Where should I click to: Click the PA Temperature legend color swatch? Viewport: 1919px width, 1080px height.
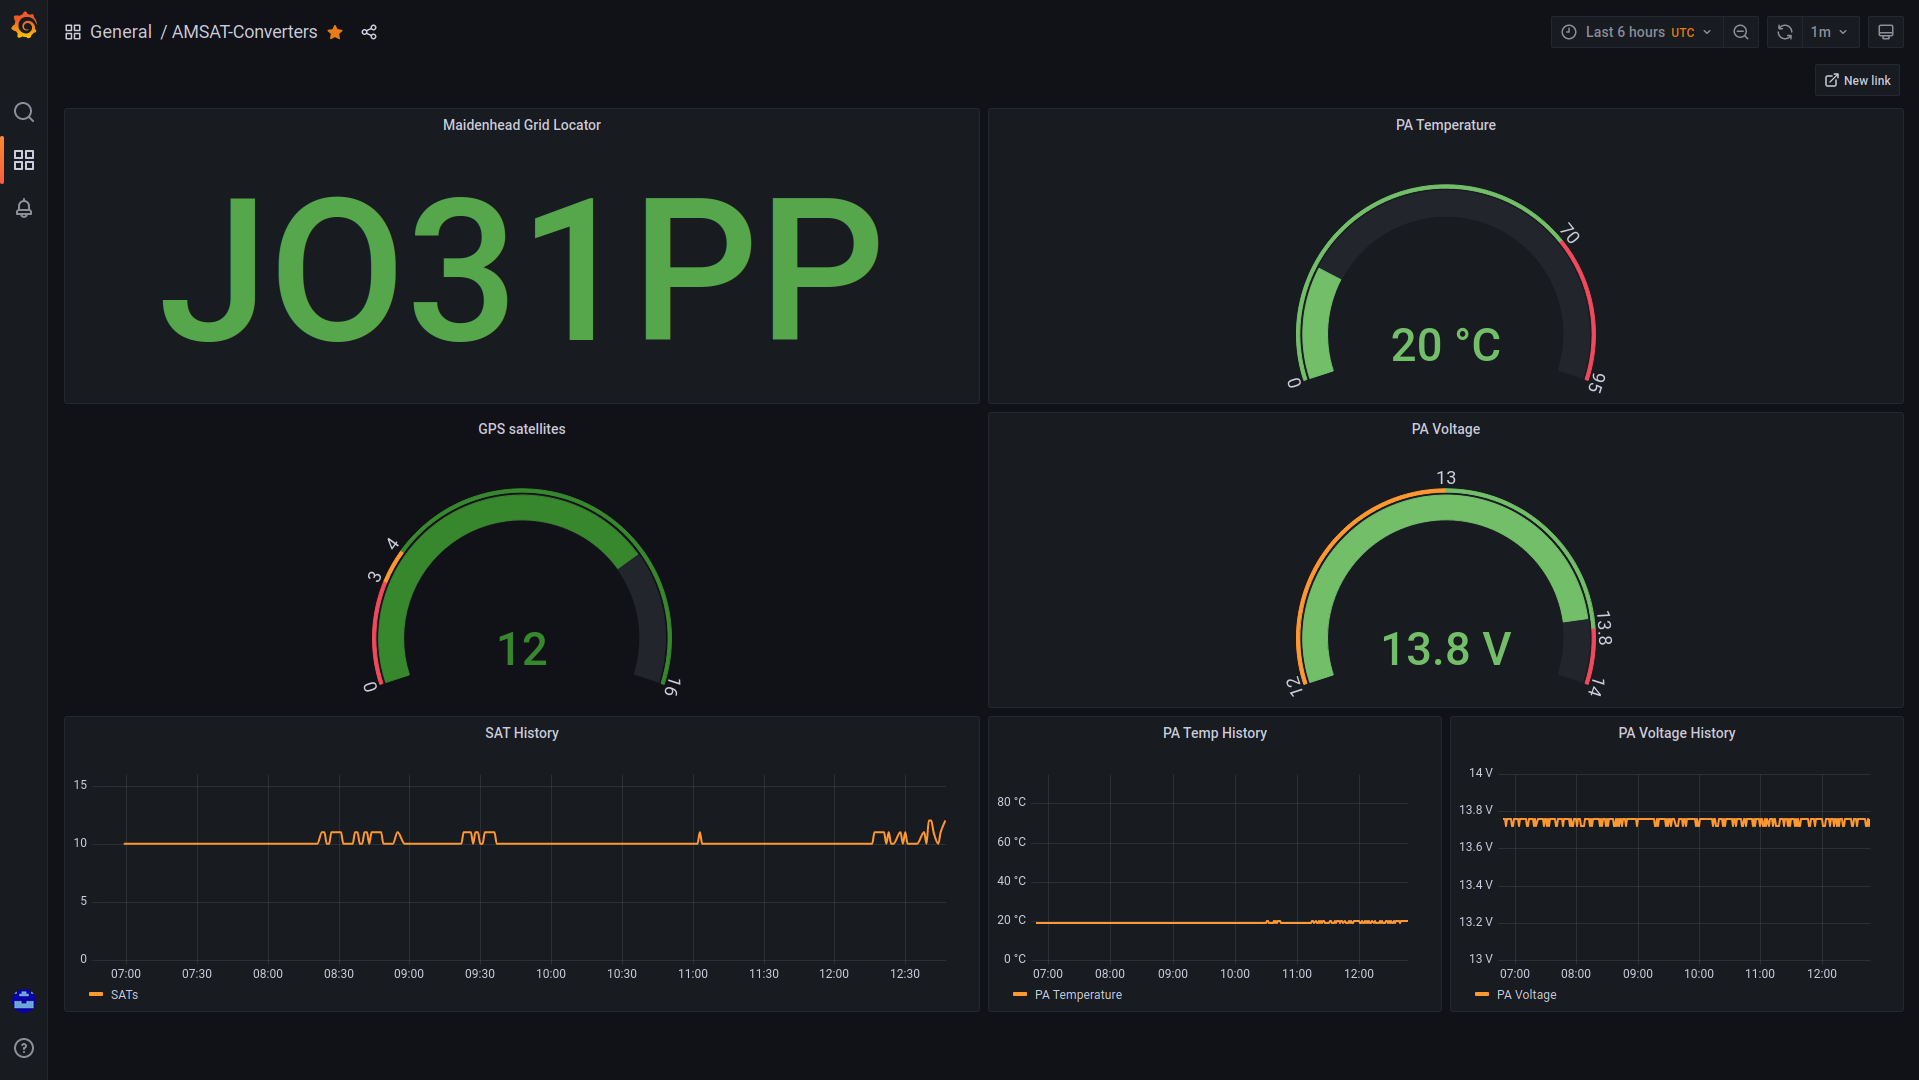tap(1020, 995)
